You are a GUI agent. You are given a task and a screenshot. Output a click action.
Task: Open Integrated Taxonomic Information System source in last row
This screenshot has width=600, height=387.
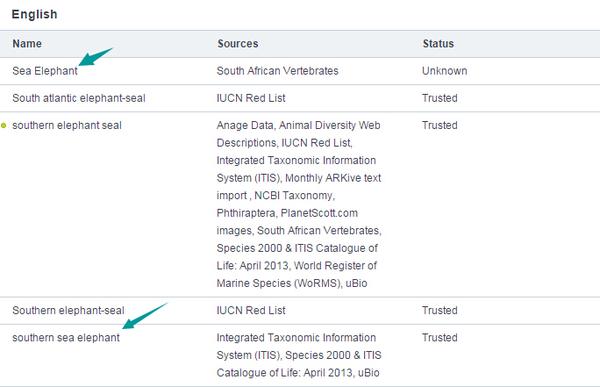[296, 346]
